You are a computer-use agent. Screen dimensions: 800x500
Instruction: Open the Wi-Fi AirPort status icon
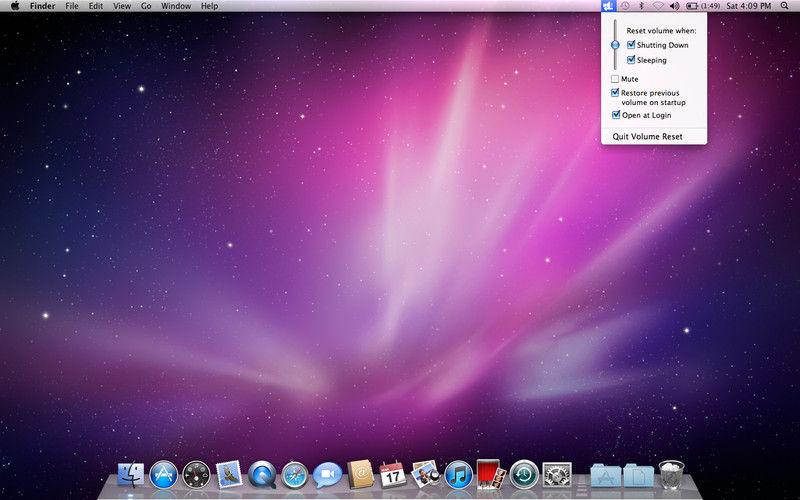pyautogui.click(x=658, y=6)
